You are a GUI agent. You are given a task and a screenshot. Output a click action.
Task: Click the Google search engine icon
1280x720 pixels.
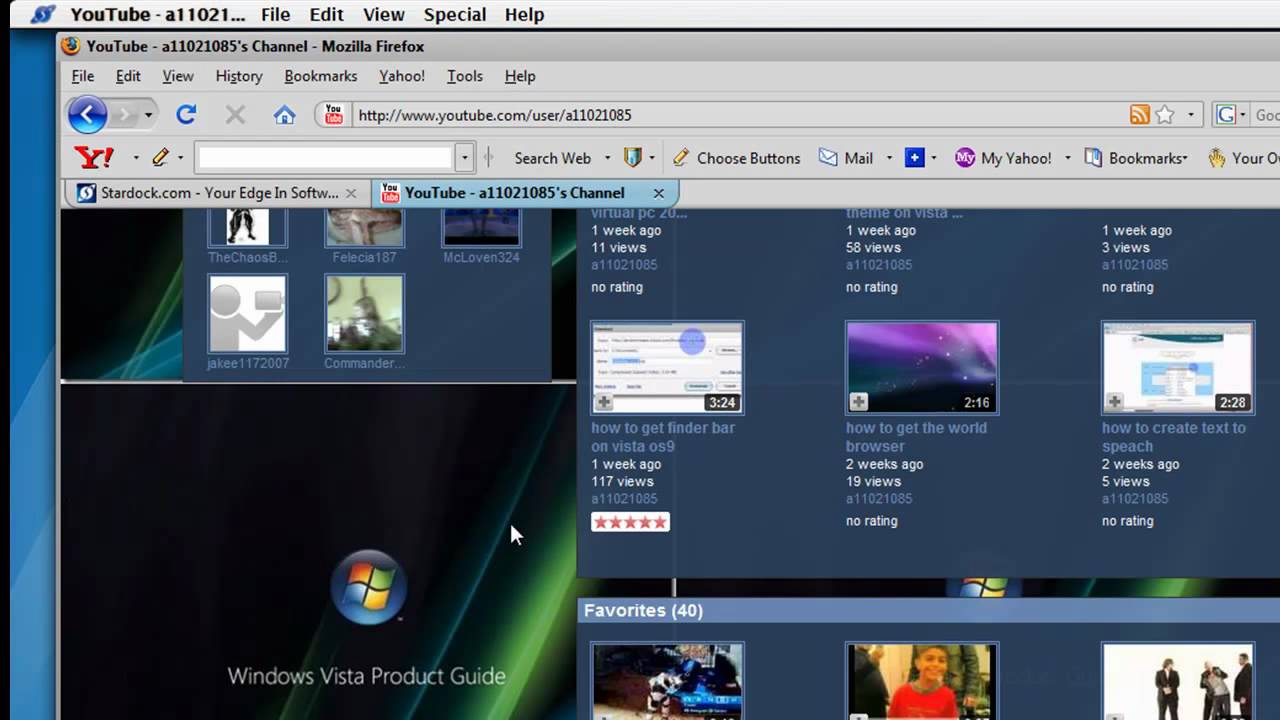point(1226,115)
